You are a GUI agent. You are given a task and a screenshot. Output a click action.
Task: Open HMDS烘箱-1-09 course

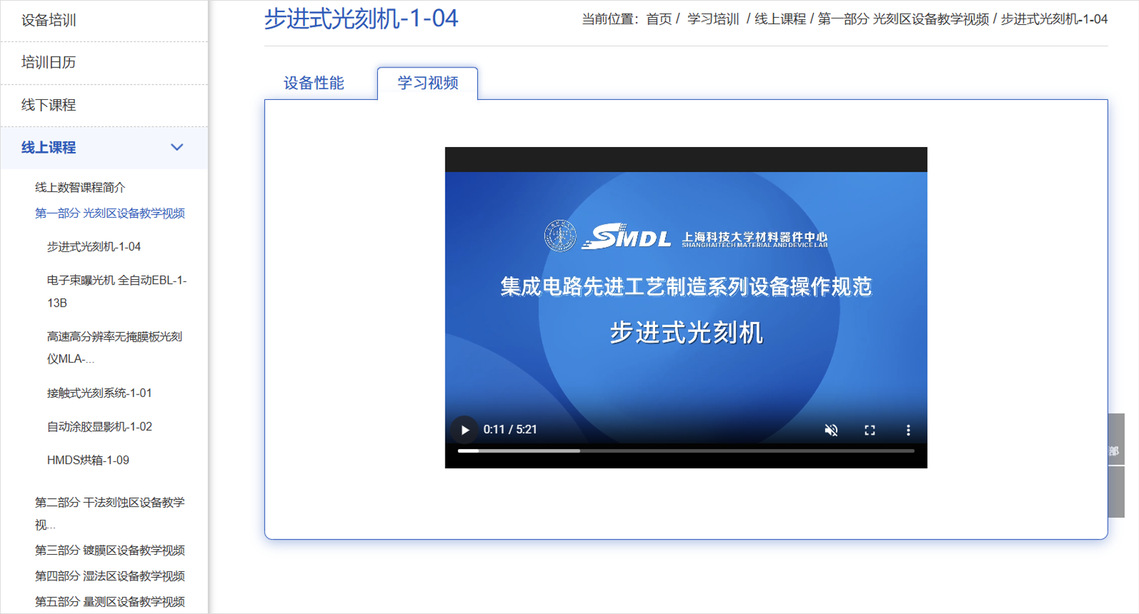pyautogui.click(x=88, y=460)
